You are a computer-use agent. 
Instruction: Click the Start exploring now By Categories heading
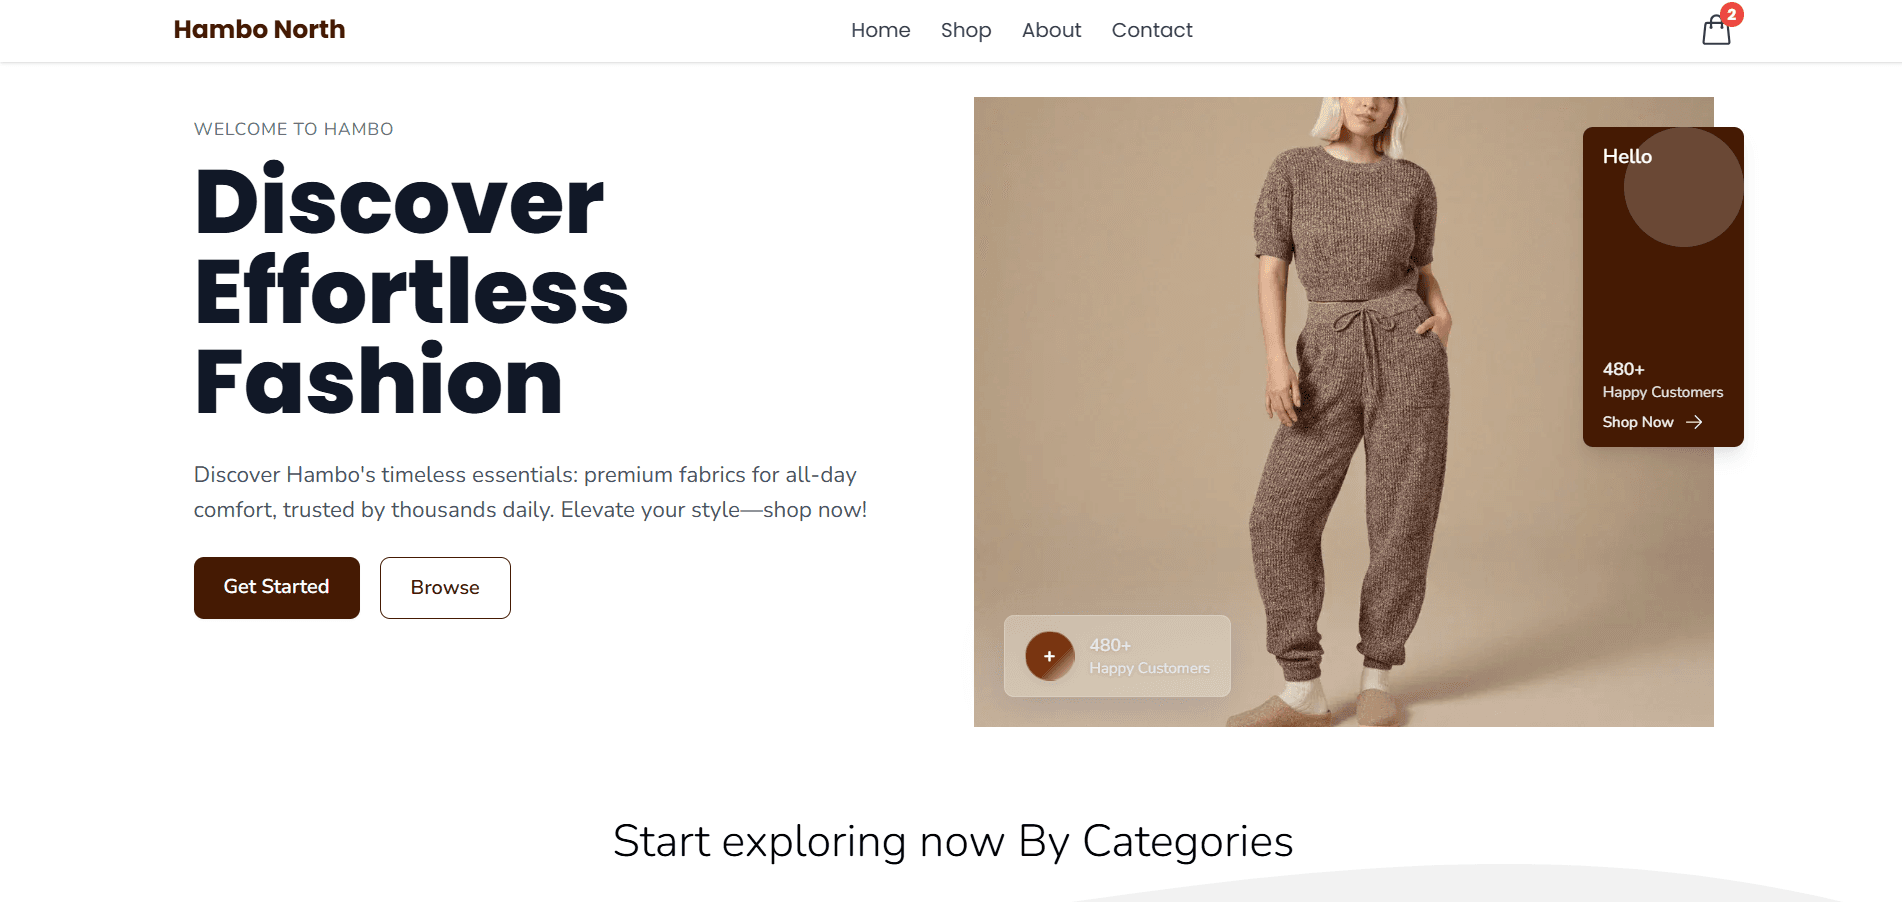(953, 841)
